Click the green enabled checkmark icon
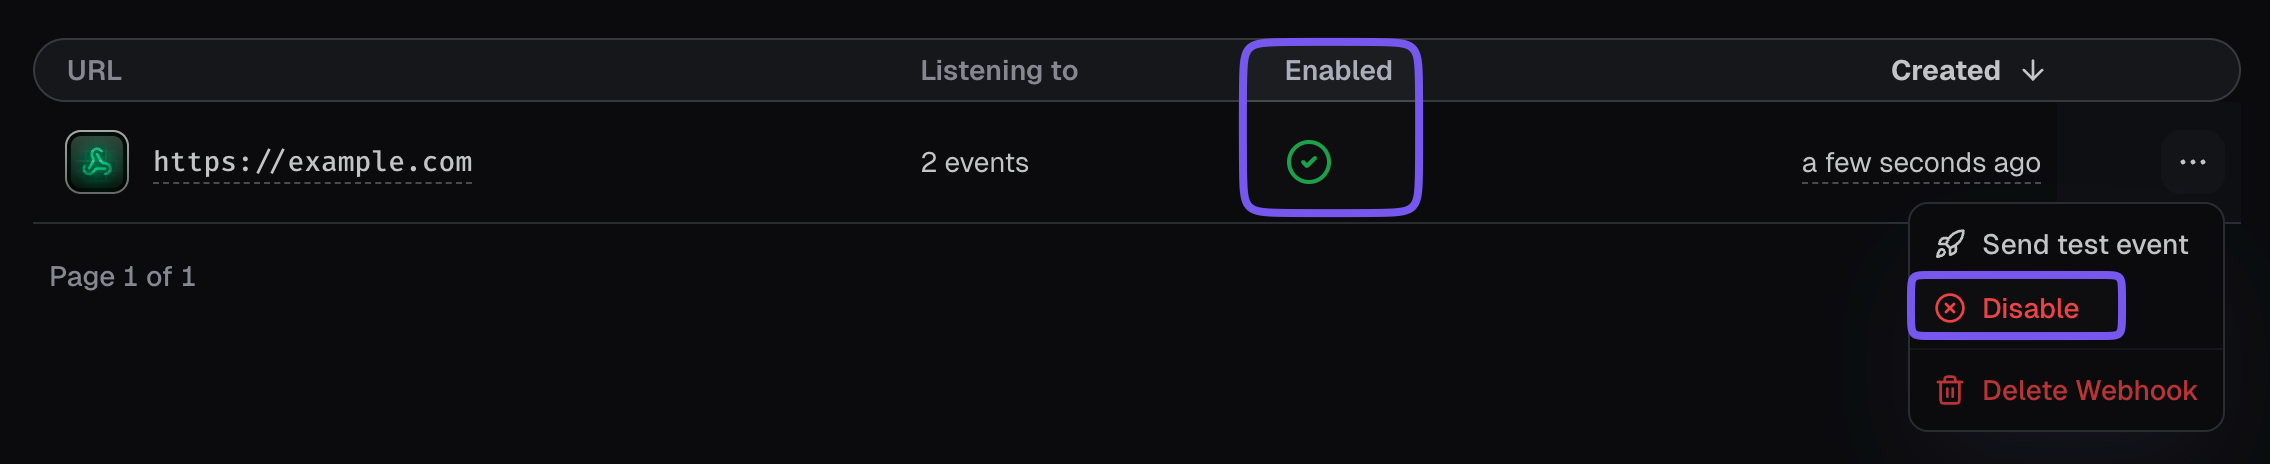 click(1308, 162)
